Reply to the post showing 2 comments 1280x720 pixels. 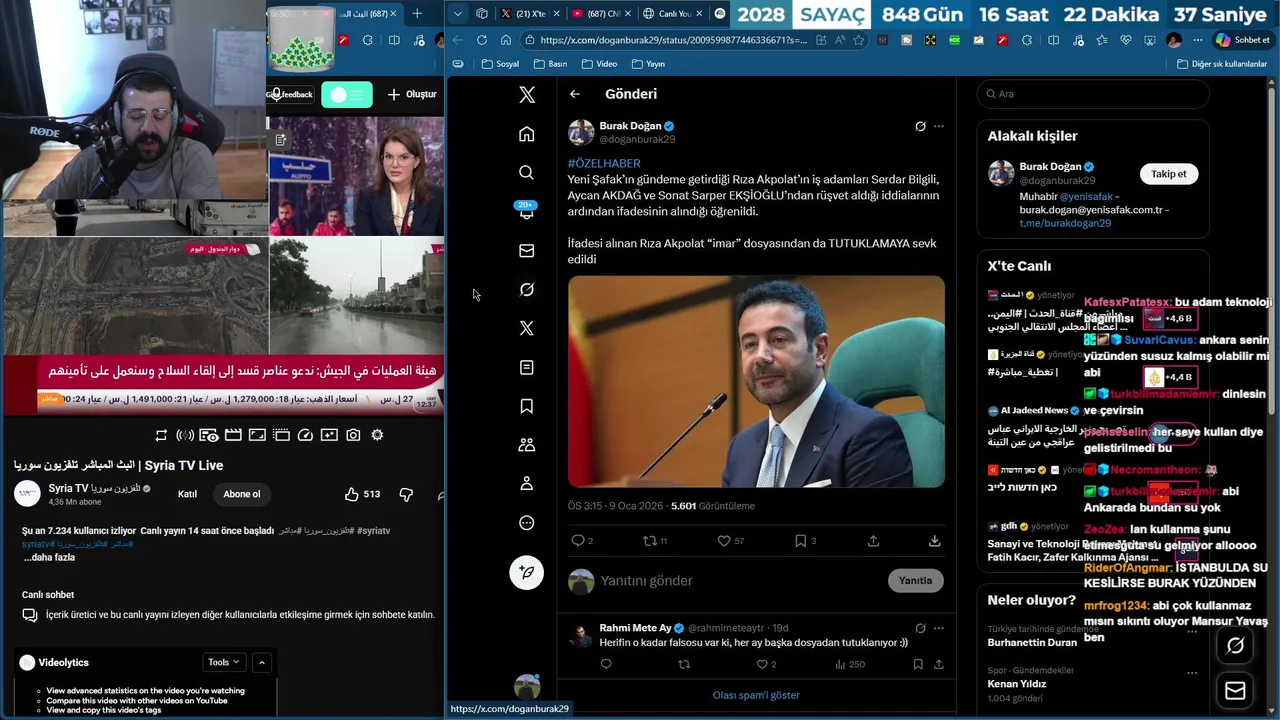582,541
